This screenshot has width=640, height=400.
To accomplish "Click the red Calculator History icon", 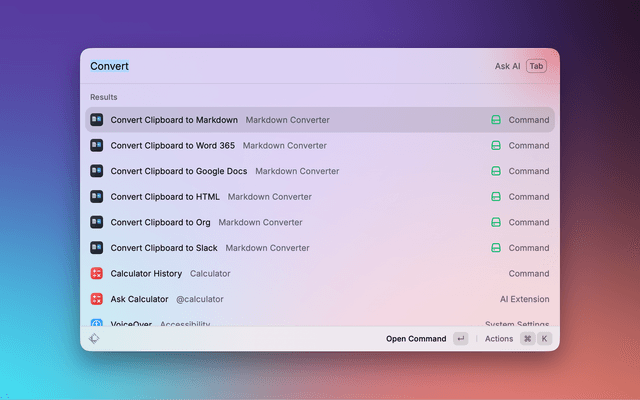I will point(97,273).
